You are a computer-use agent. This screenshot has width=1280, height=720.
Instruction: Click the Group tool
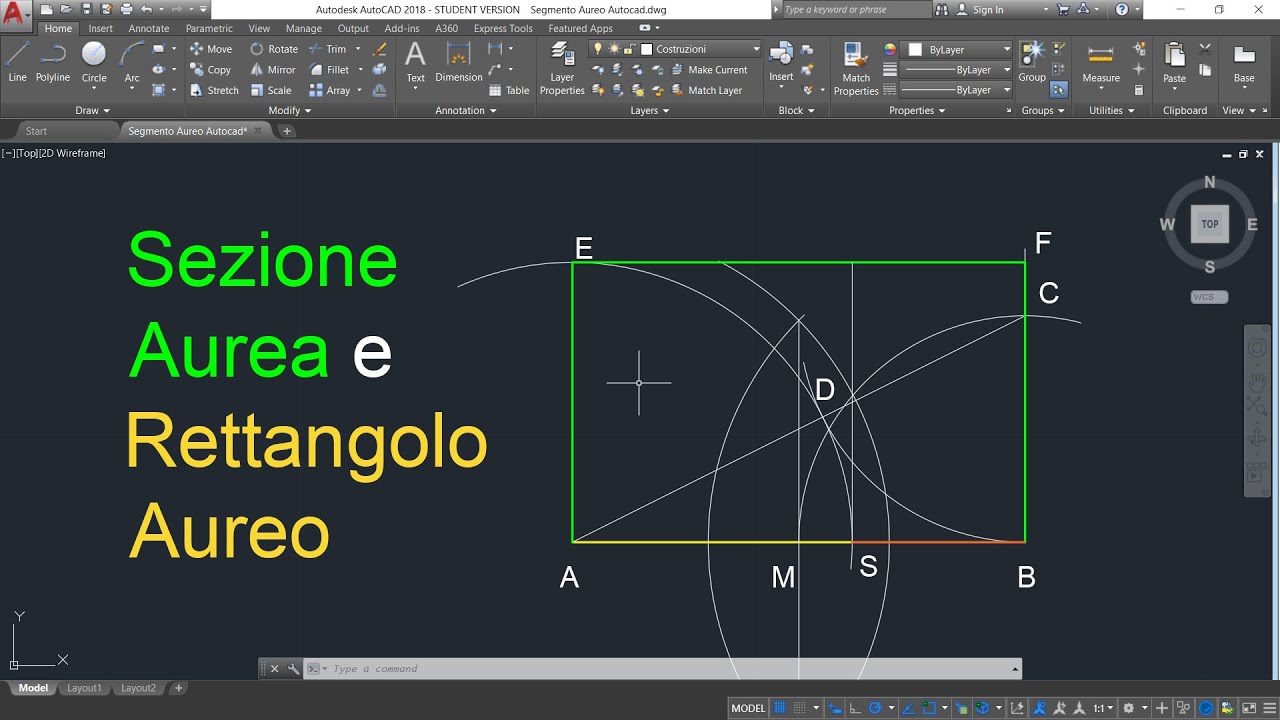click(1032, 62)
